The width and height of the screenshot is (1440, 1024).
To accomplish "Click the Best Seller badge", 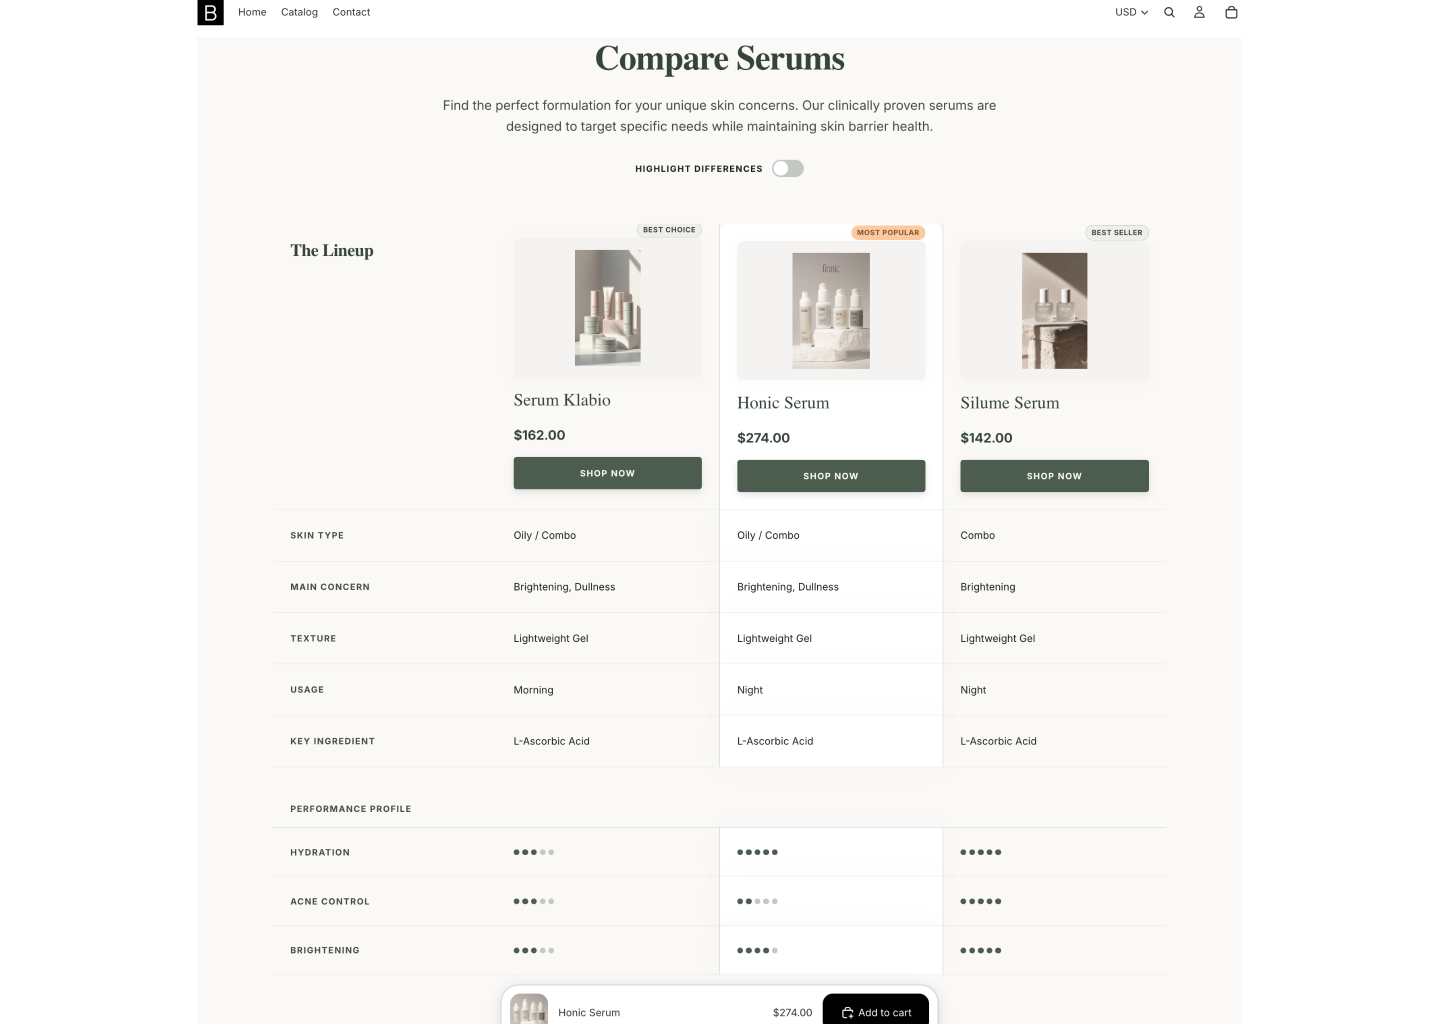I will 1116,232.
